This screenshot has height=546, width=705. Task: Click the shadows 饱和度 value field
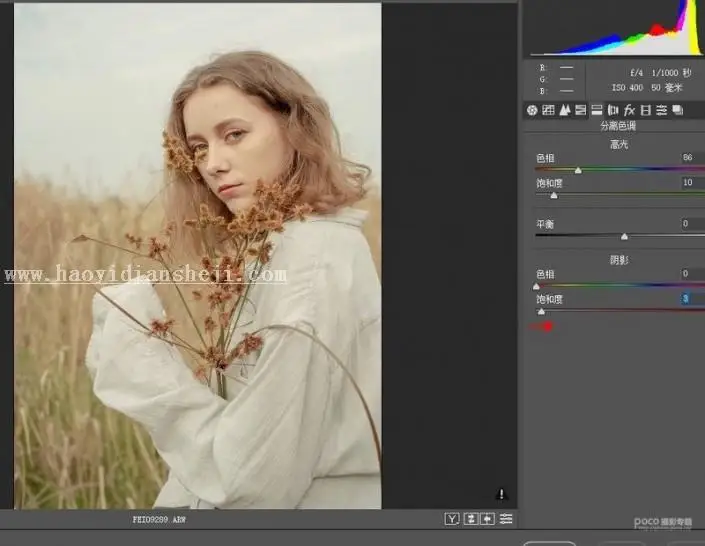click(692, 298)
